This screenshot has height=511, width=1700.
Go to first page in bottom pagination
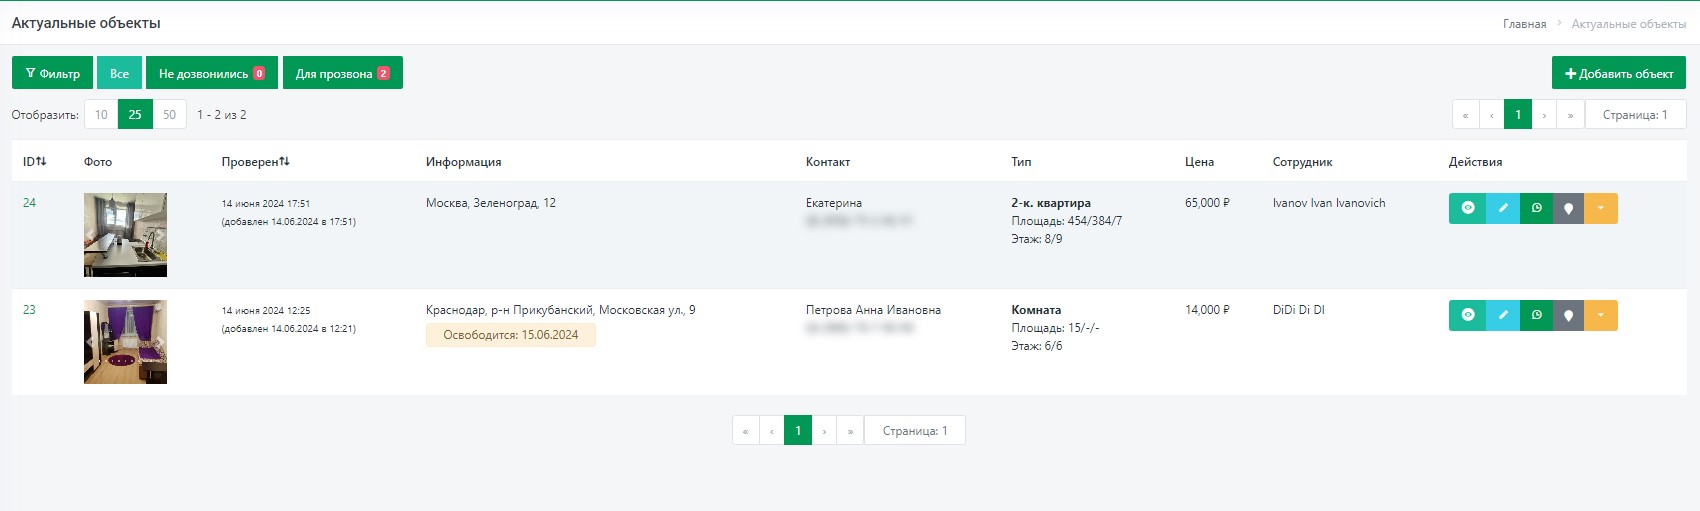click(x=745, y=430)
